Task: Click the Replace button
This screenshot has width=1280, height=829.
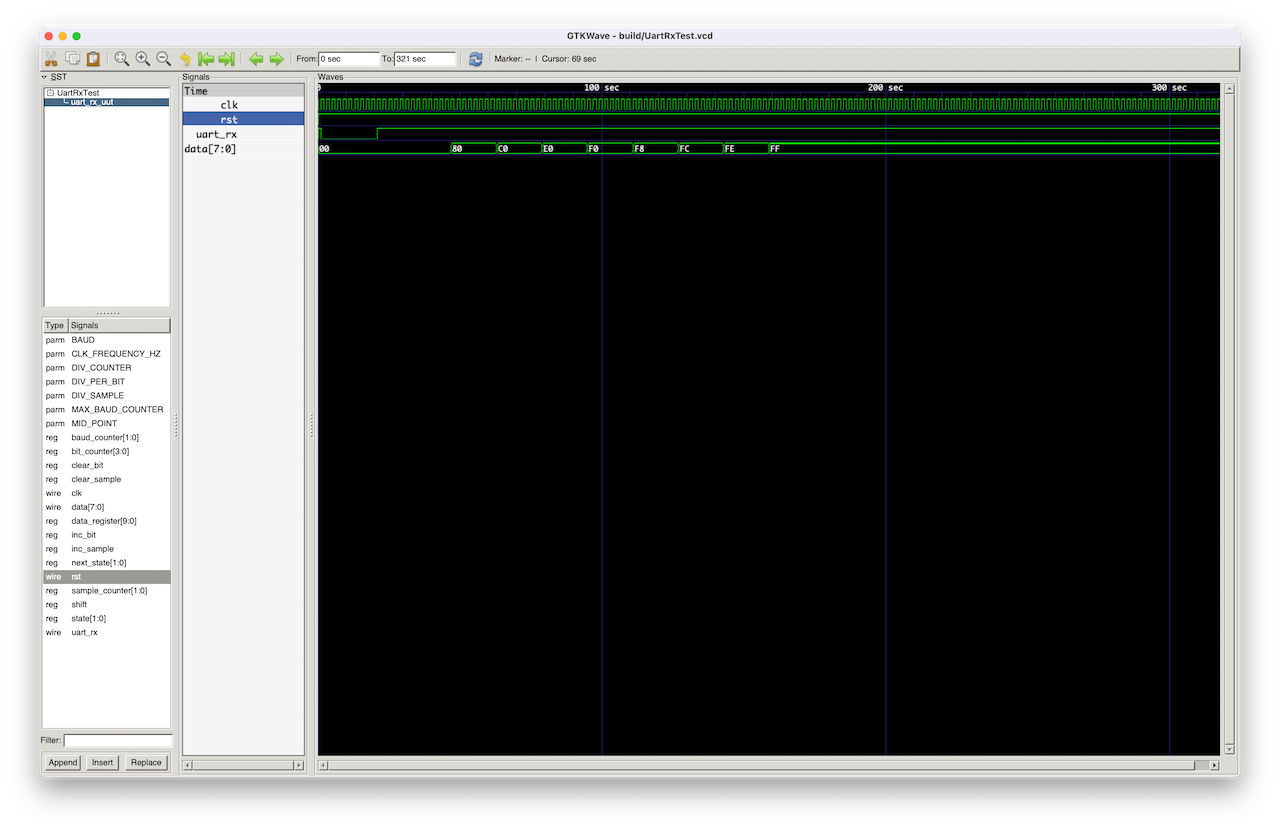Action: (x=146, y=763)
